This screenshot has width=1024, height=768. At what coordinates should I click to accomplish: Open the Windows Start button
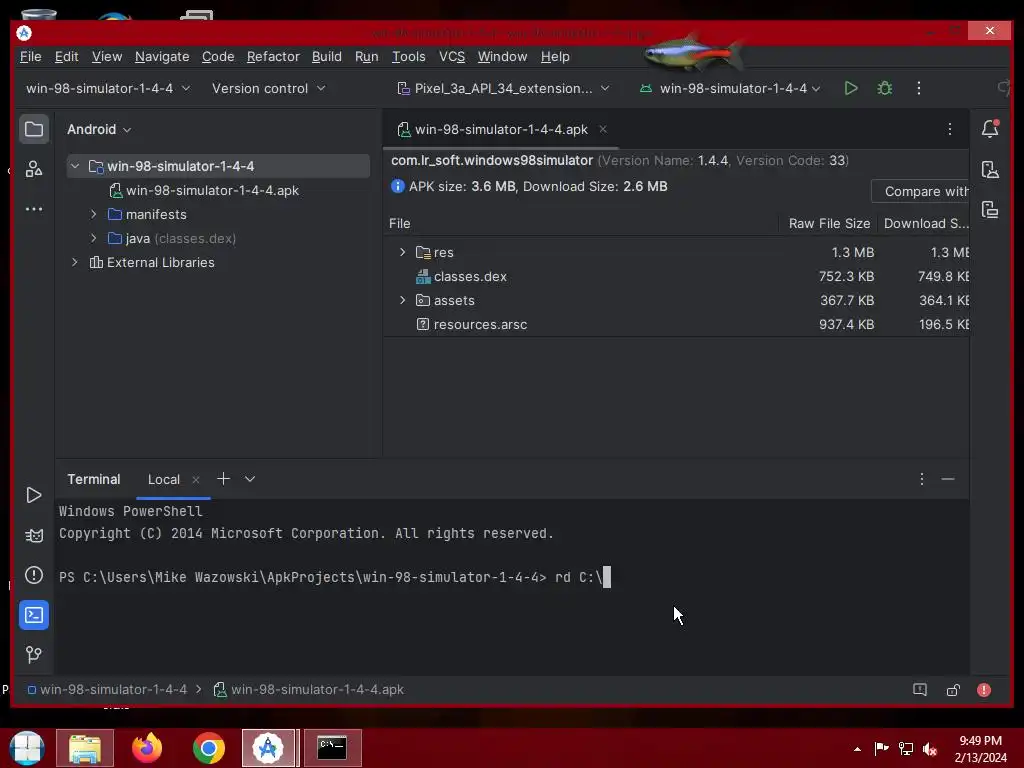pyautogui.click(x=27, y=748)
